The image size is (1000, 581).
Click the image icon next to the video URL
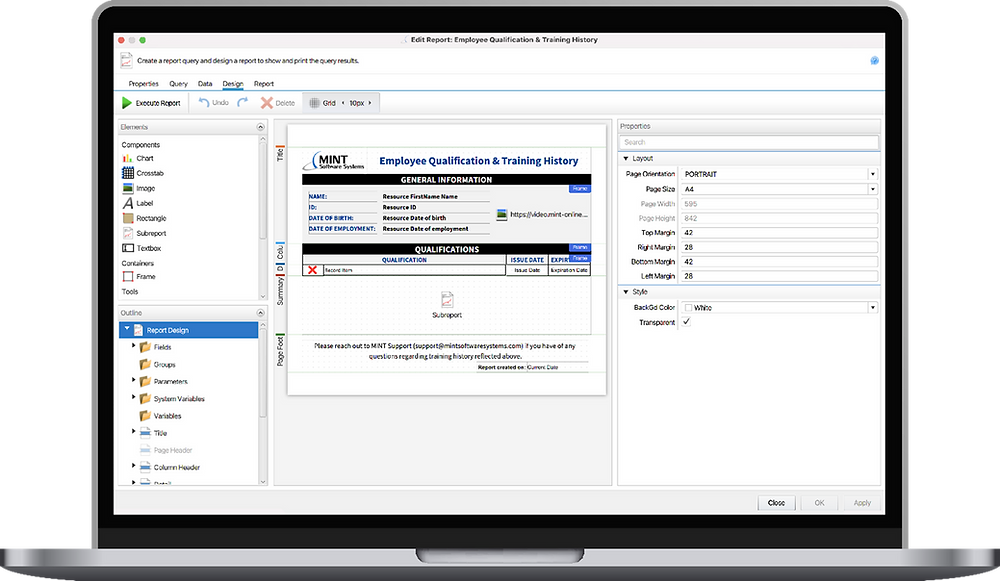pyautogui.click(x=502, y=215)
